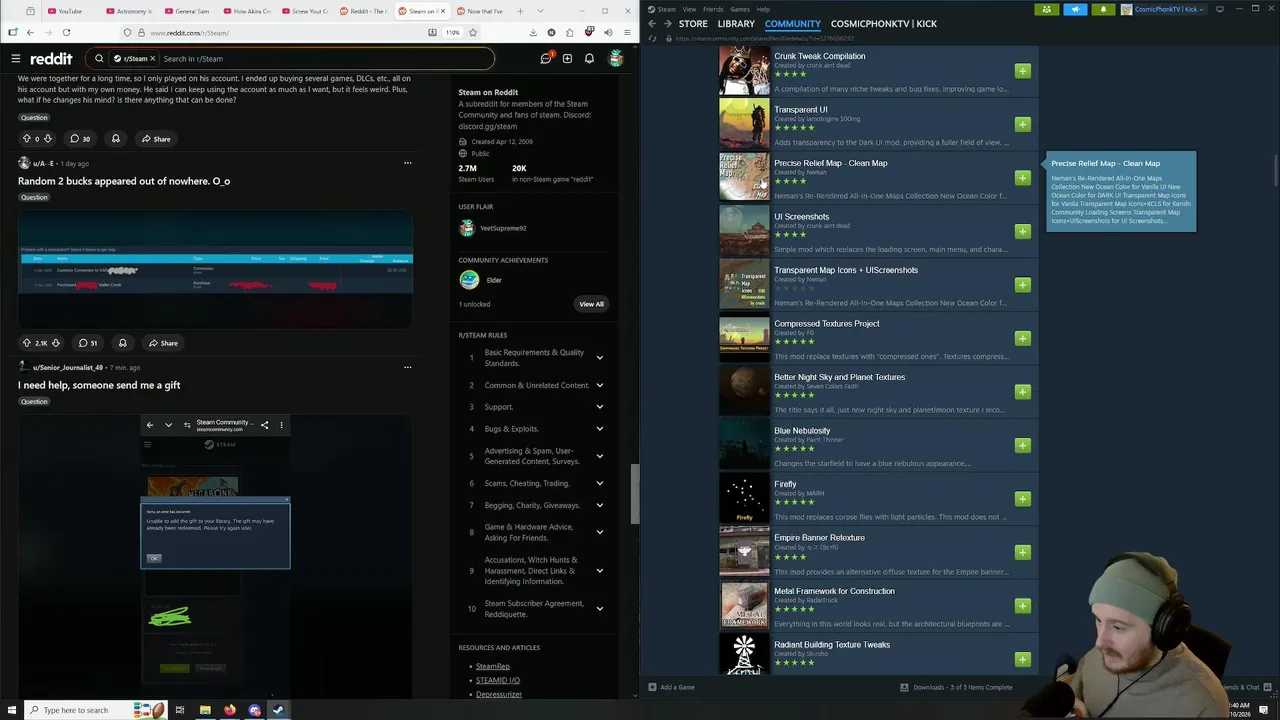Click the Reddit logo
Screen dimensions: 1280x720
(51, 59)
